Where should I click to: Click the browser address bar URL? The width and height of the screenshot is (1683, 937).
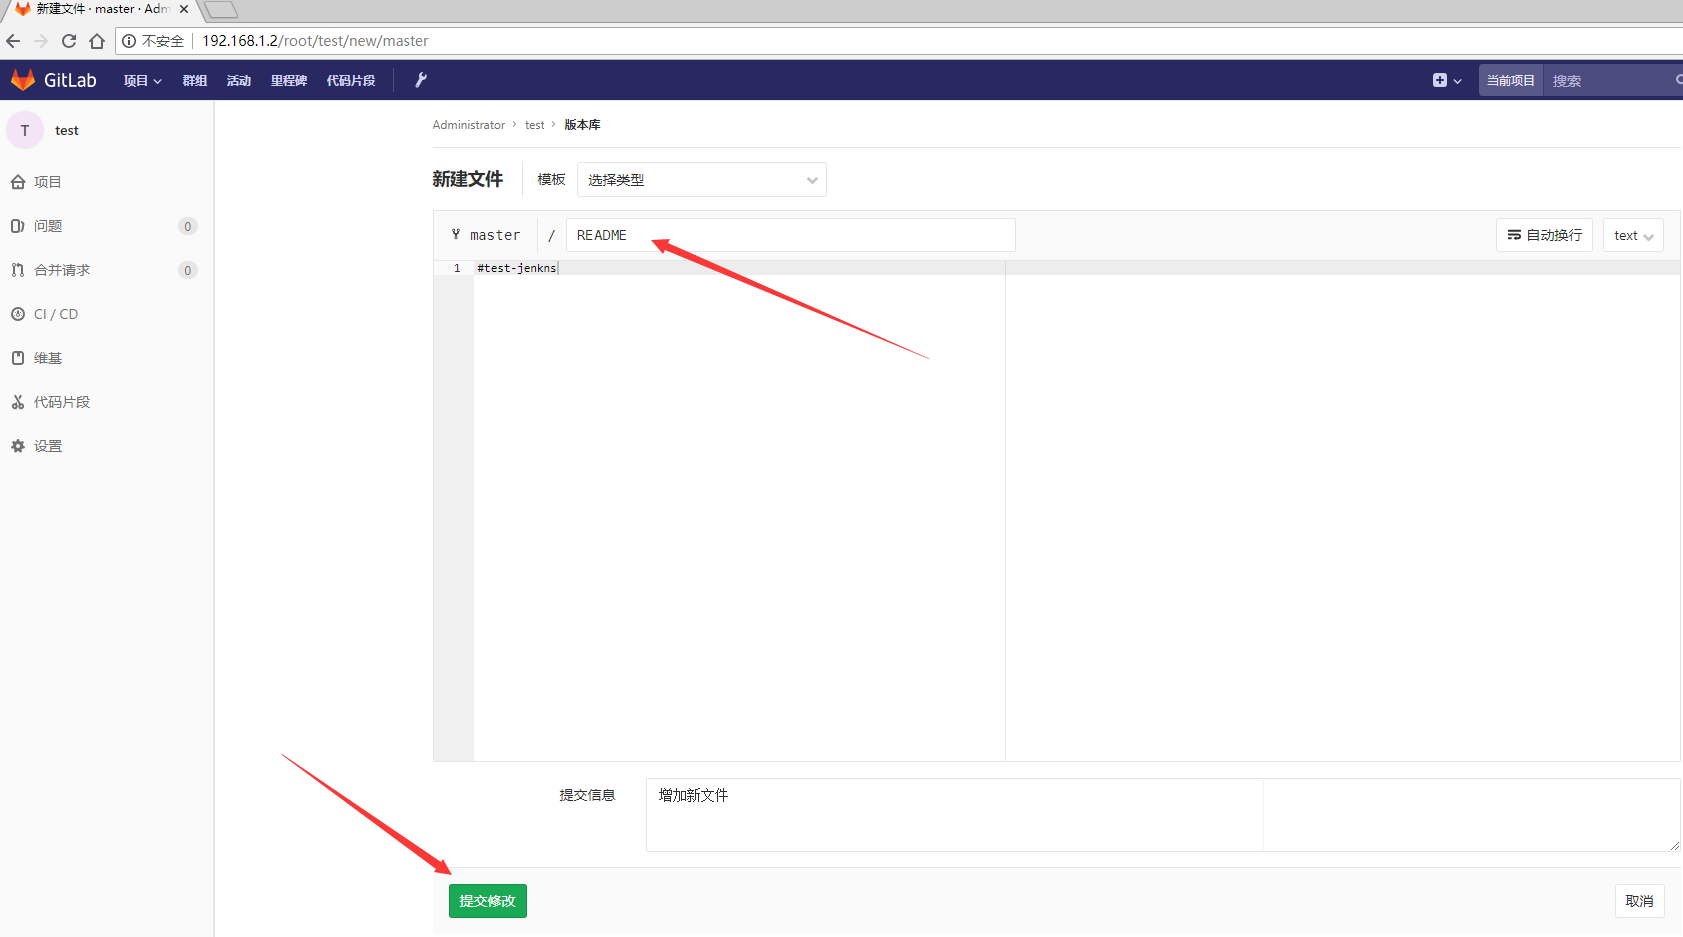point(315,41)
